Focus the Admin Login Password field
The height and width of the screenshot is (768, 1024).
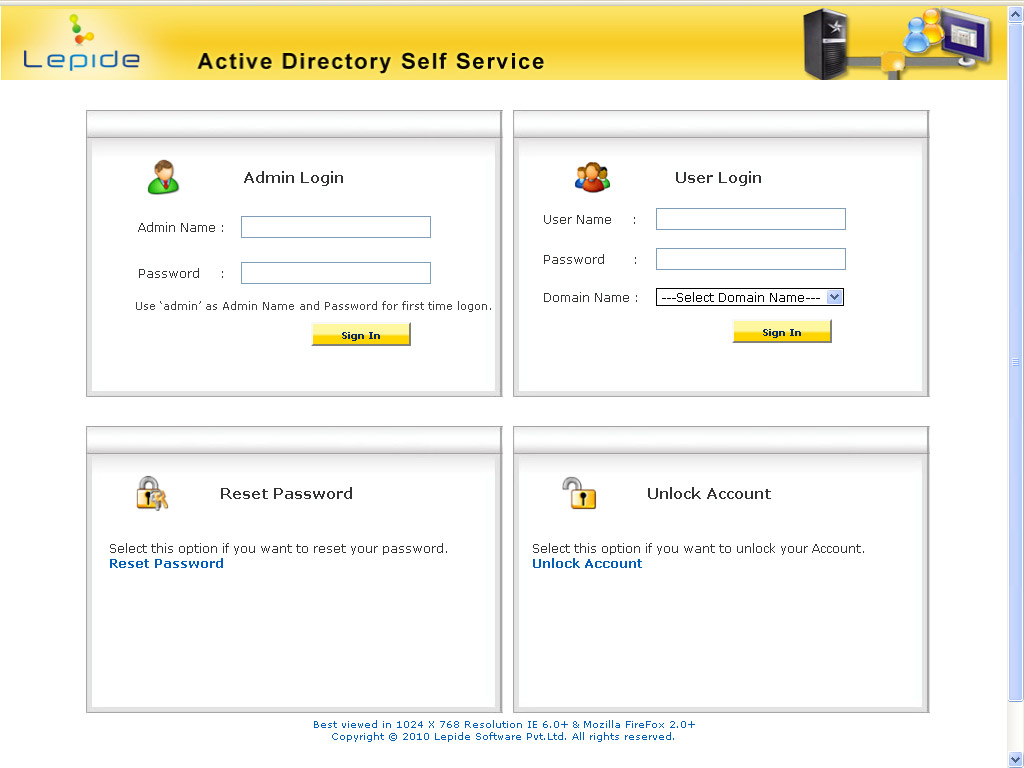click(336, 273)
